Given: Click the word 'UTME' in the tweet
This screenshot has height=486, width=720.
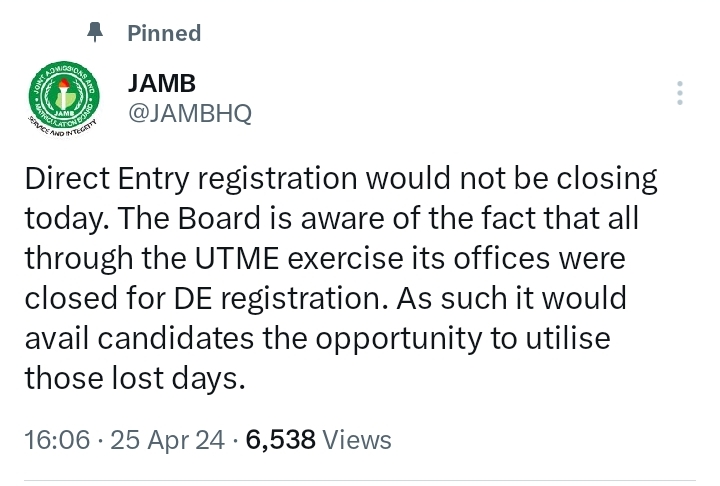Looking at the screenshot, I should (x=237, y=258).
